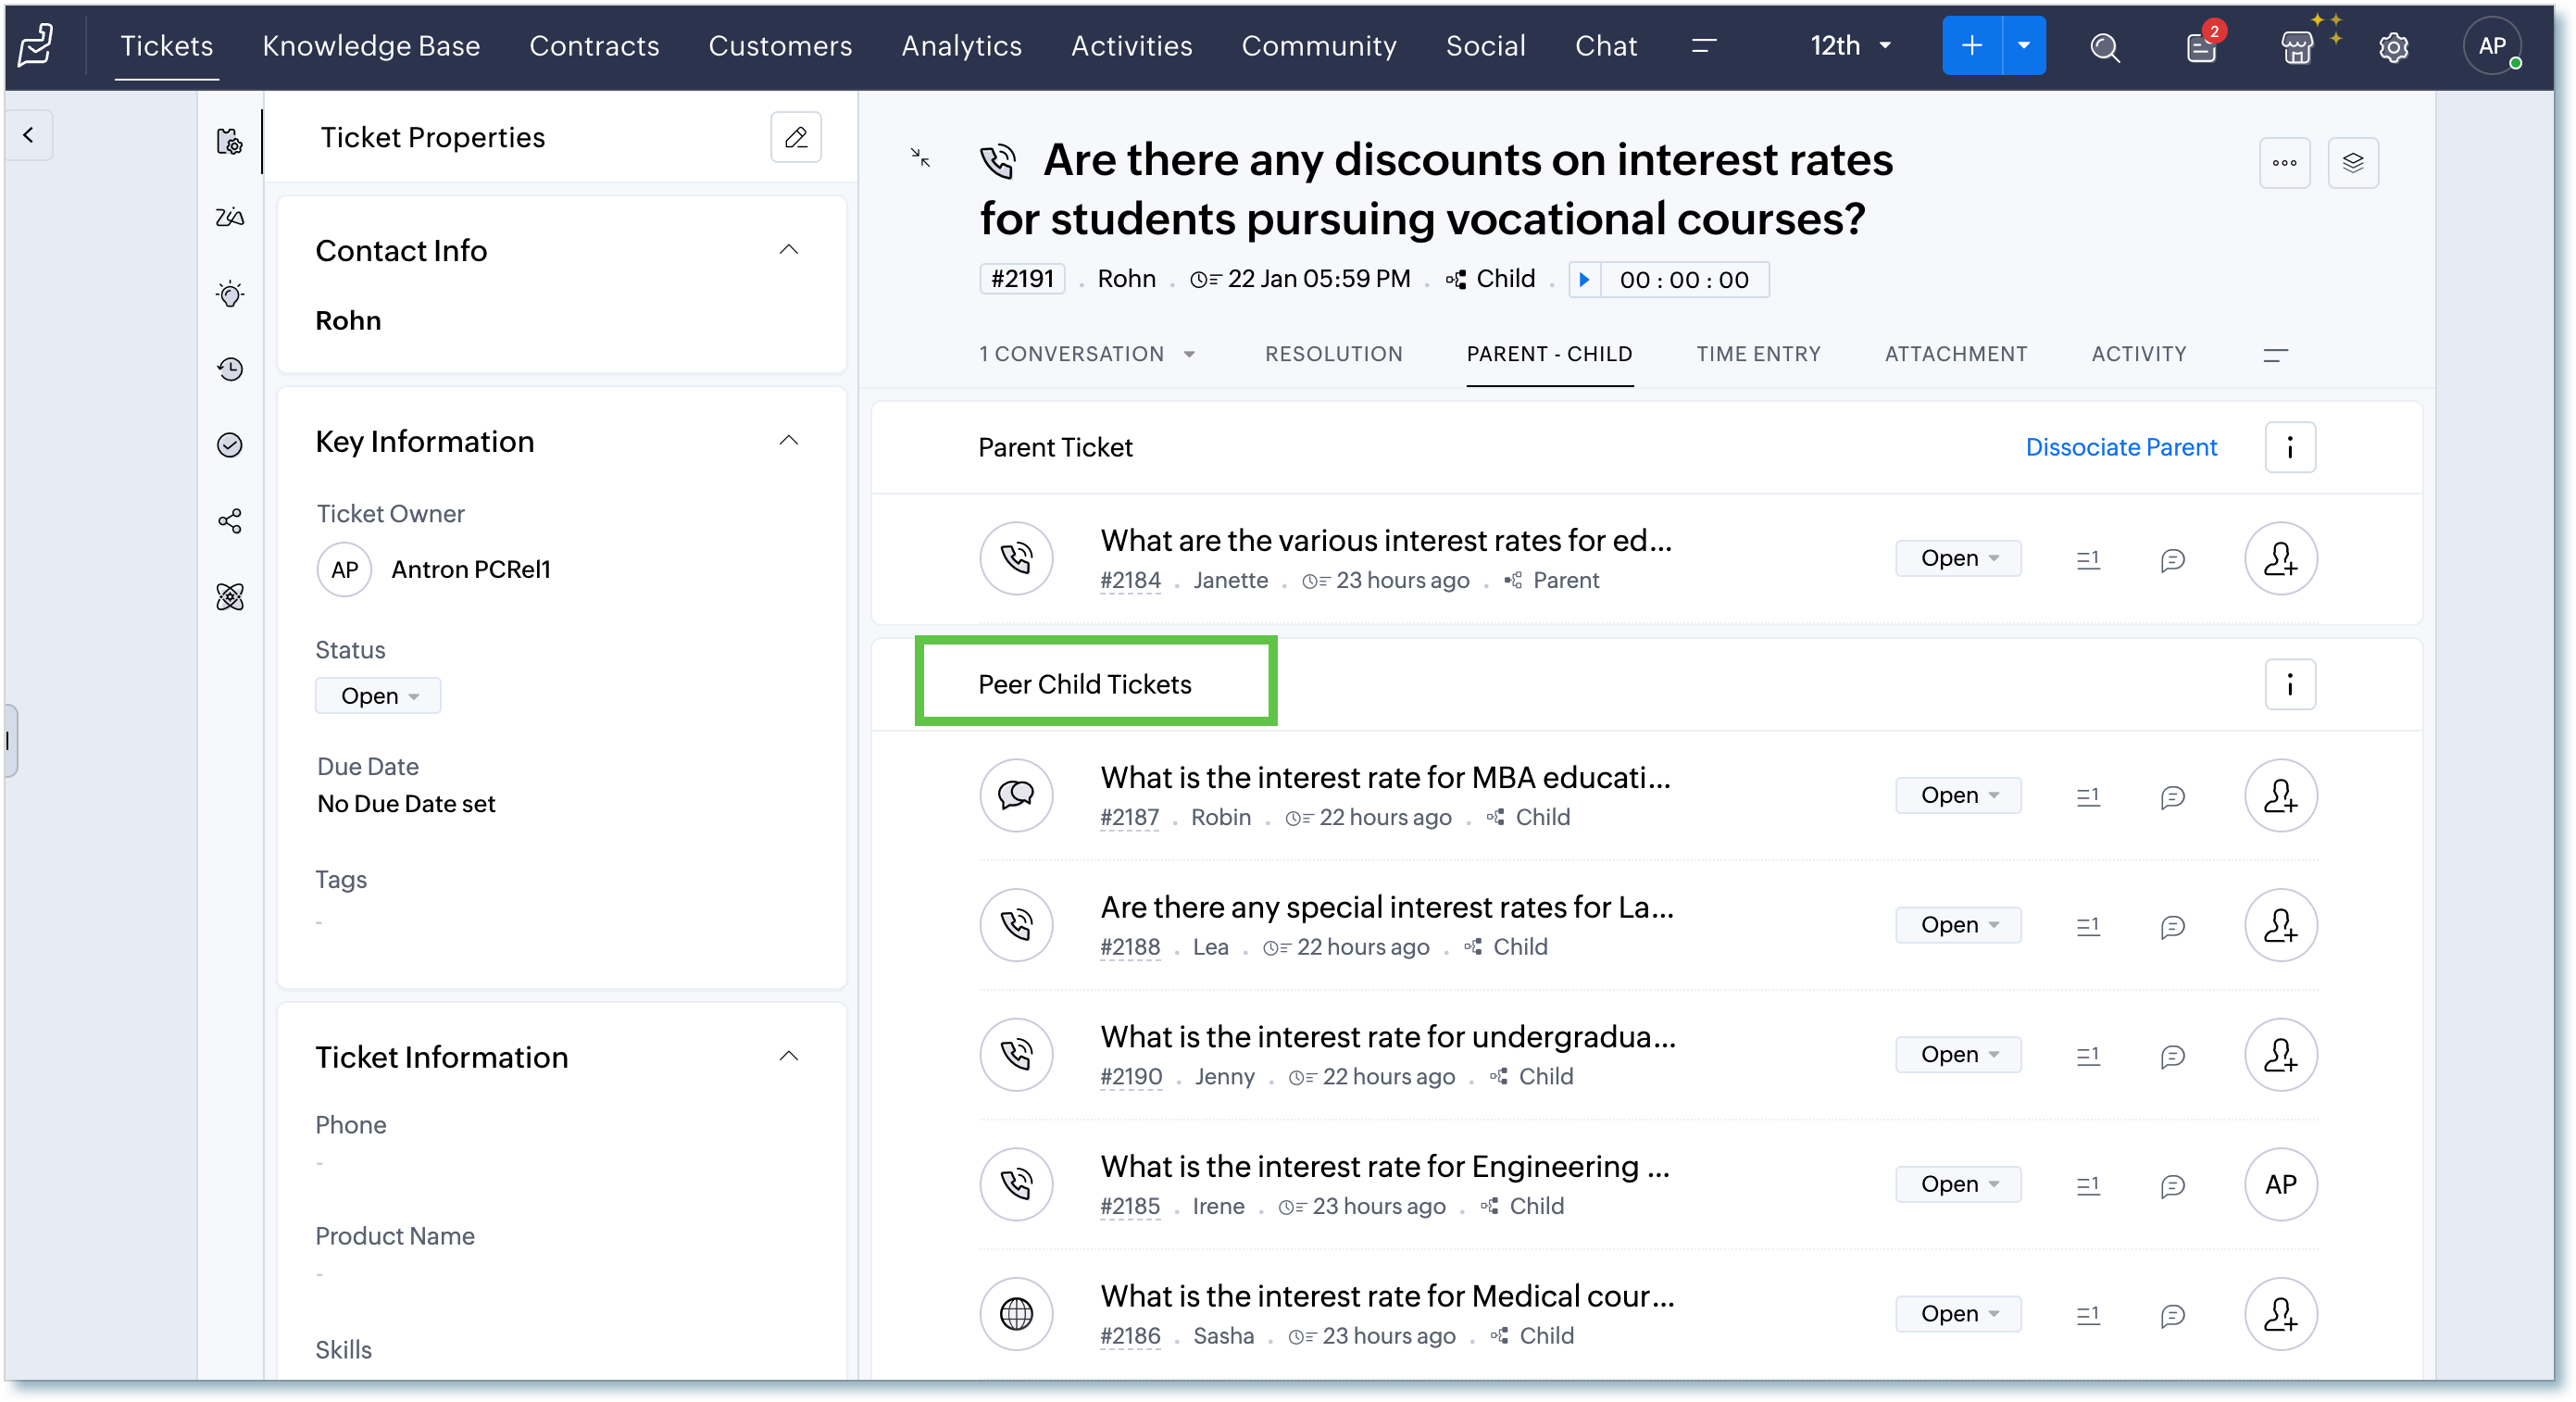Open the search magnifier icon in top bar
This screenshot has height=1402, width=2576.
[2104, 46]
